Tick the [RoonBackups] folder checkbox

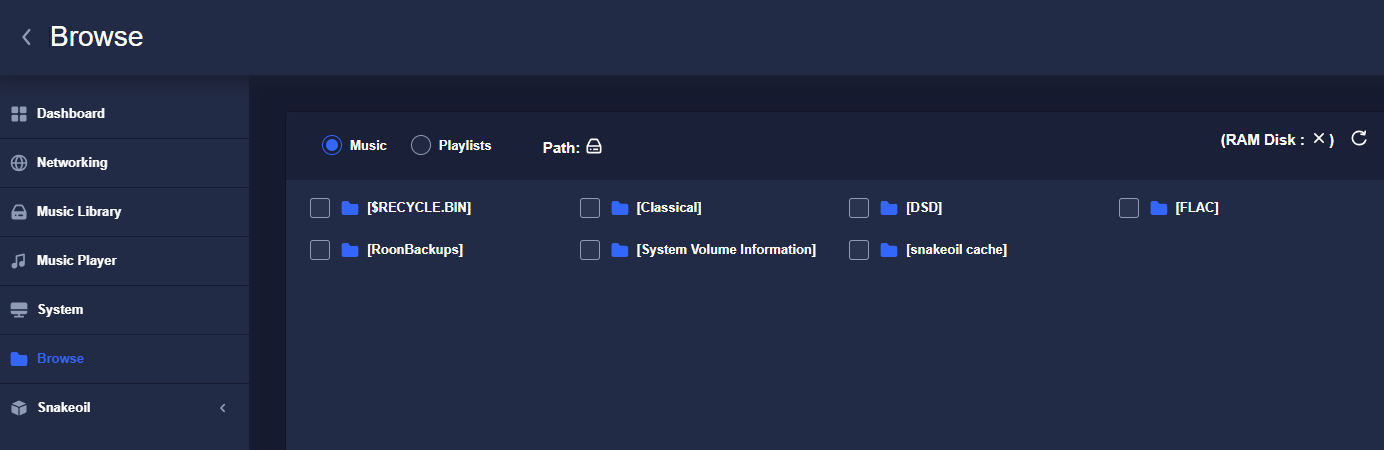coord(320,250)
